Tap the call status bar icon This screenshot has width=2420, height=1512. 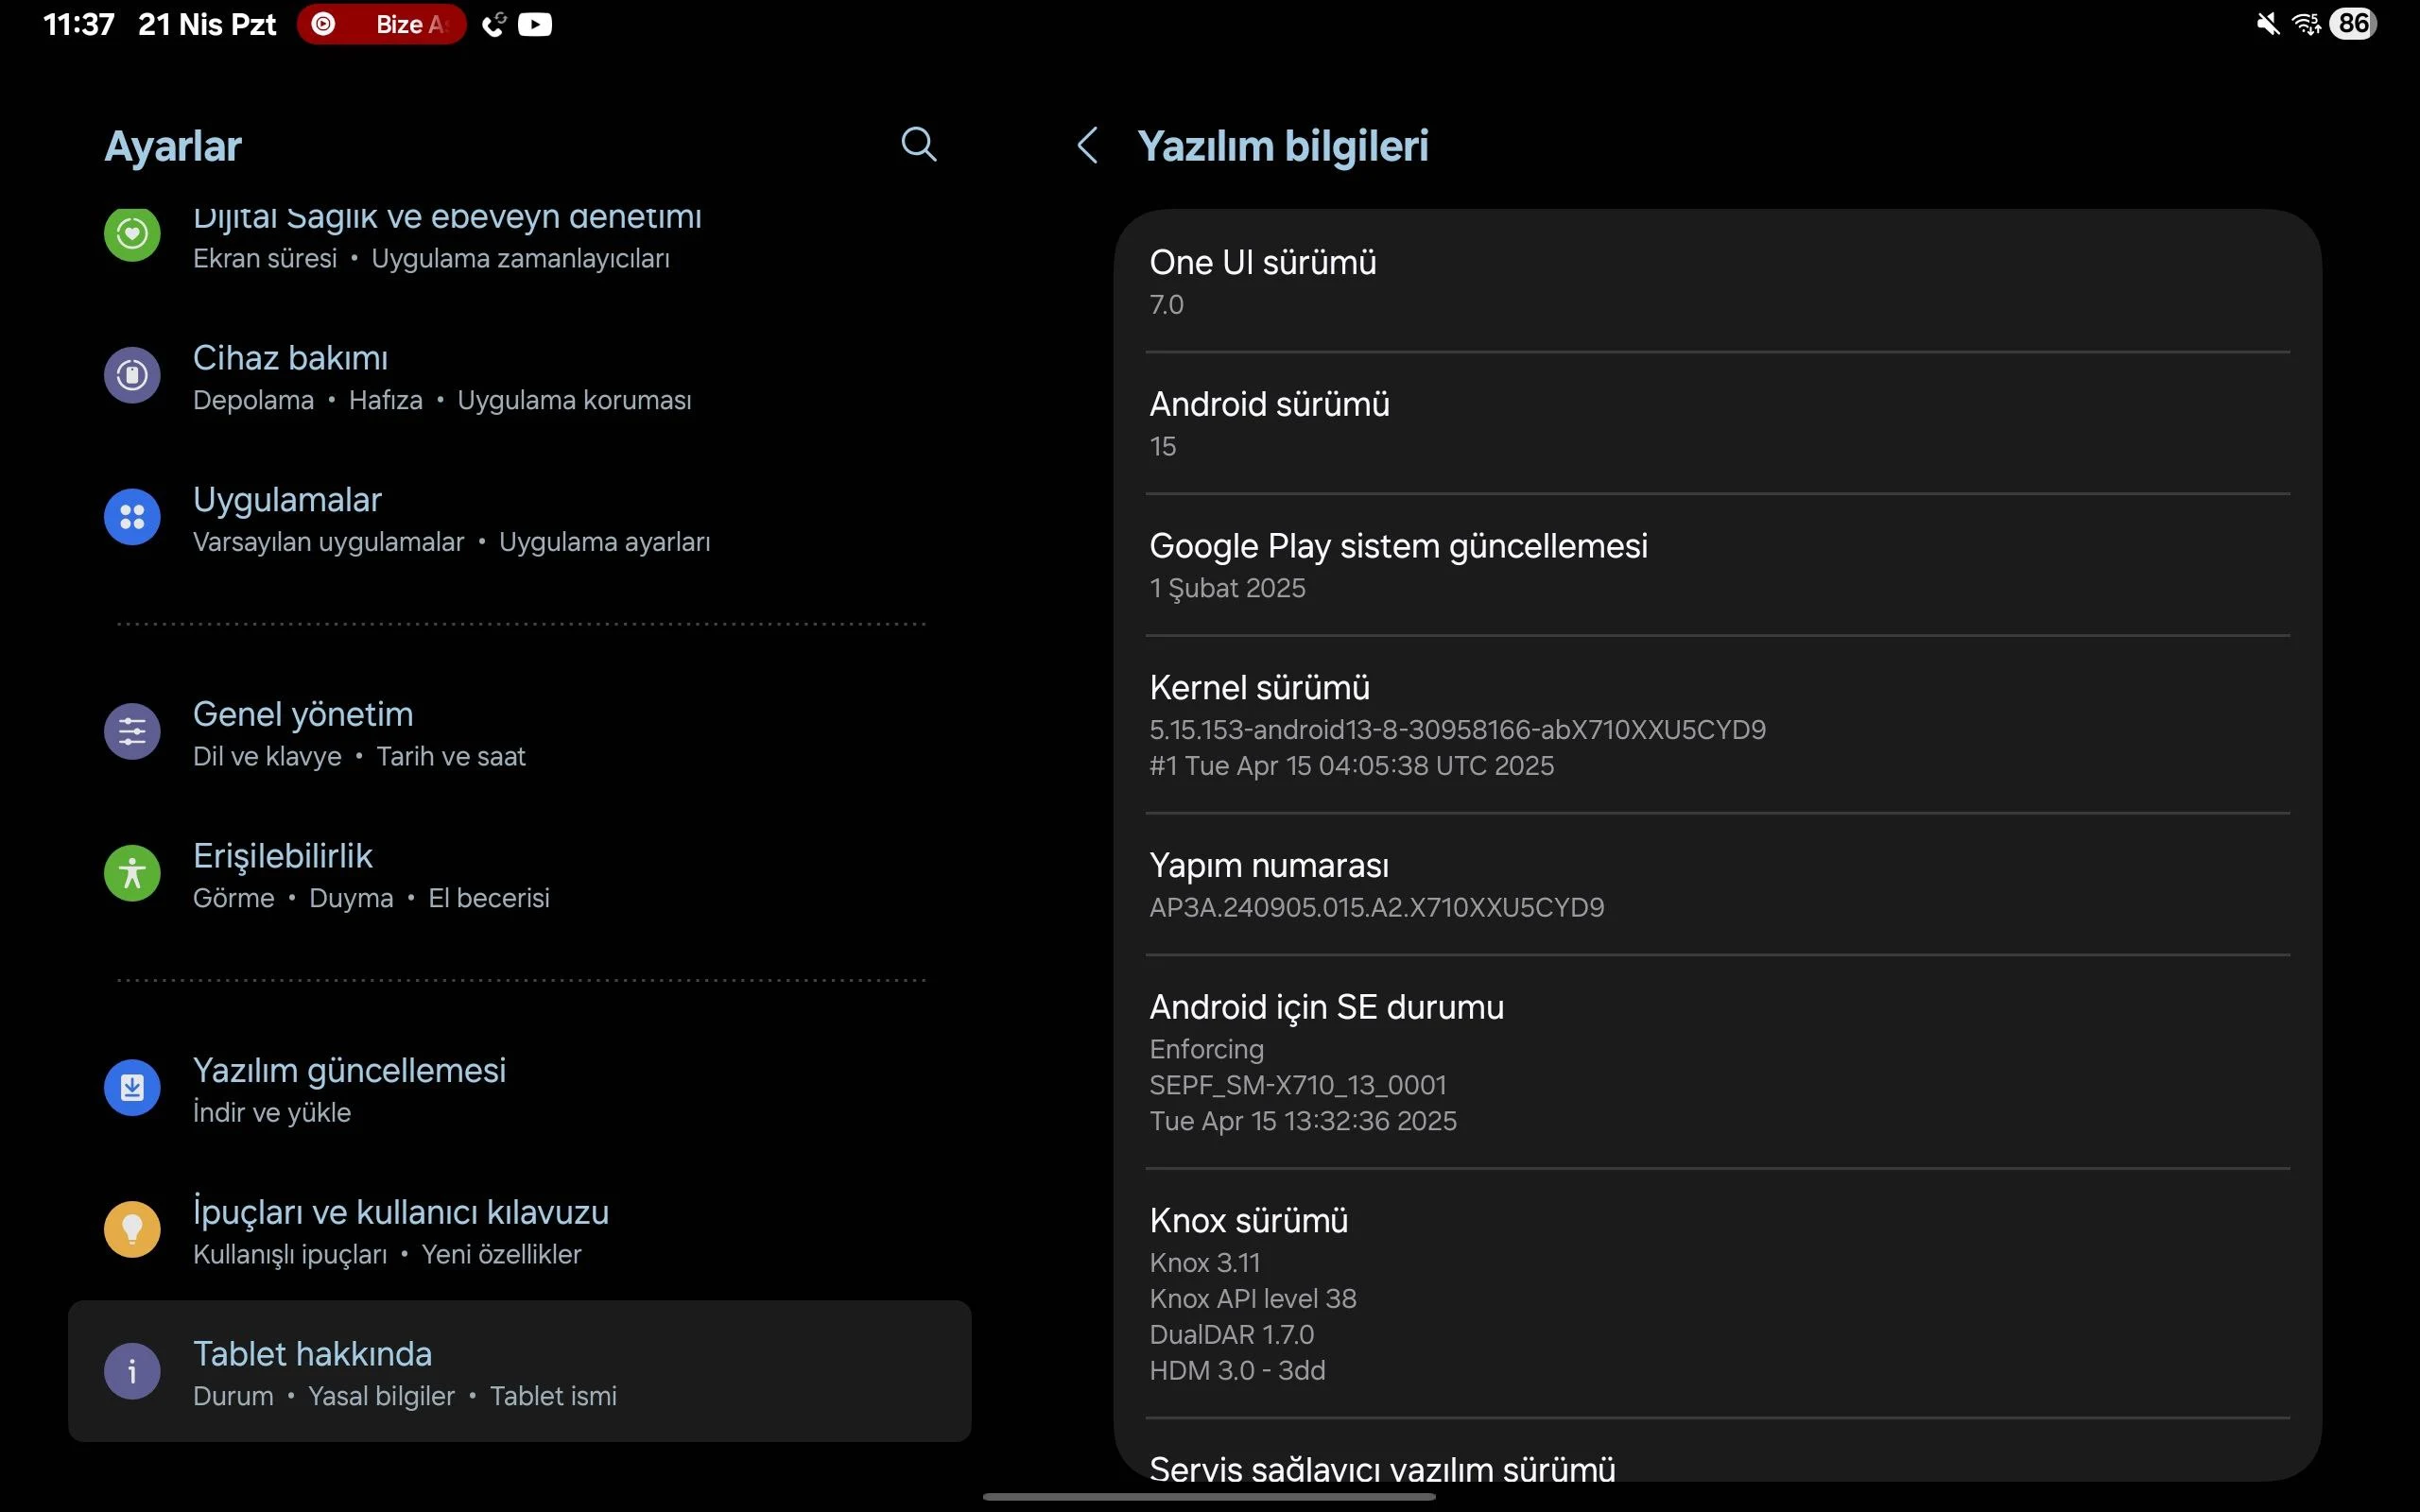tap(494, 24)
